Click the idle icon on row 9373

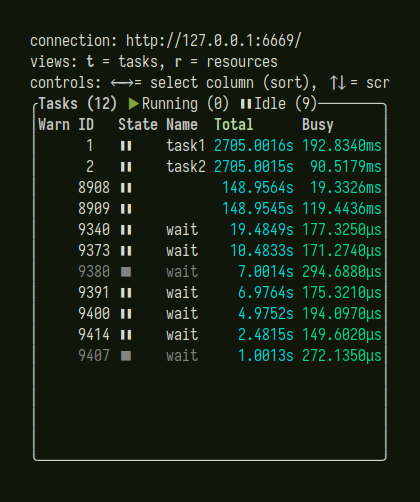tap(126, 251)
